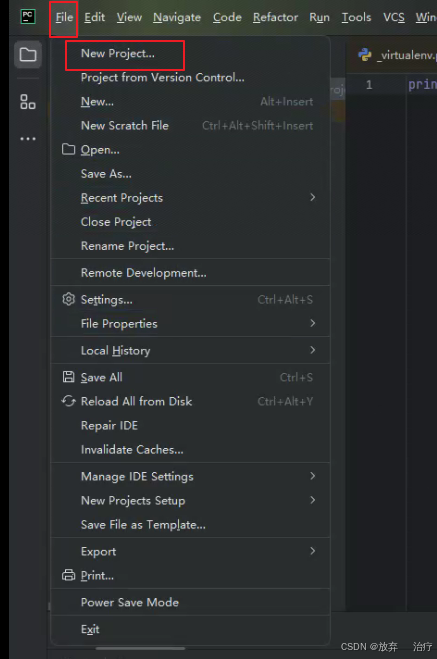Open the Edit menu
This screenshot has width=437, height=659.
click(x=94, y=17)
